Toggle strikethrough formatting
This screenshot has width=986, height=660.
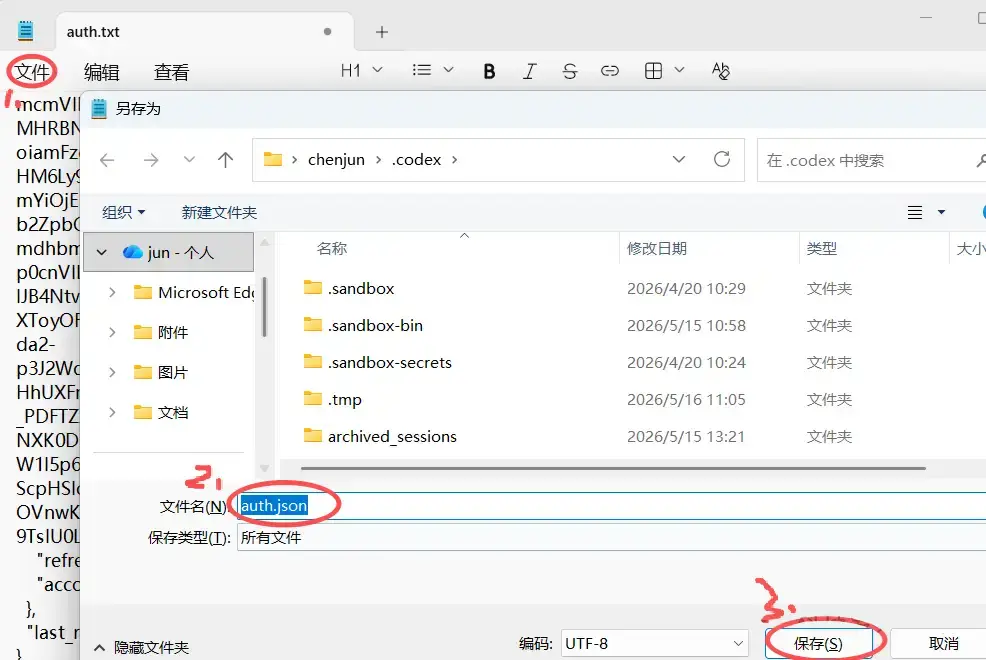coord(570,71)
